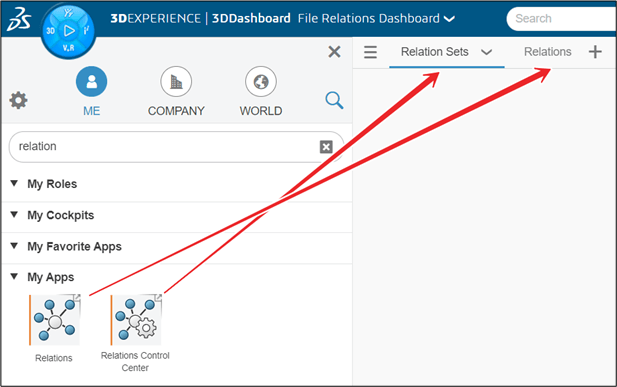This screenshot has height=387, width=617.
Task: Click the Dassault Systèmes 3DS logo
Action: pos(19,20)
